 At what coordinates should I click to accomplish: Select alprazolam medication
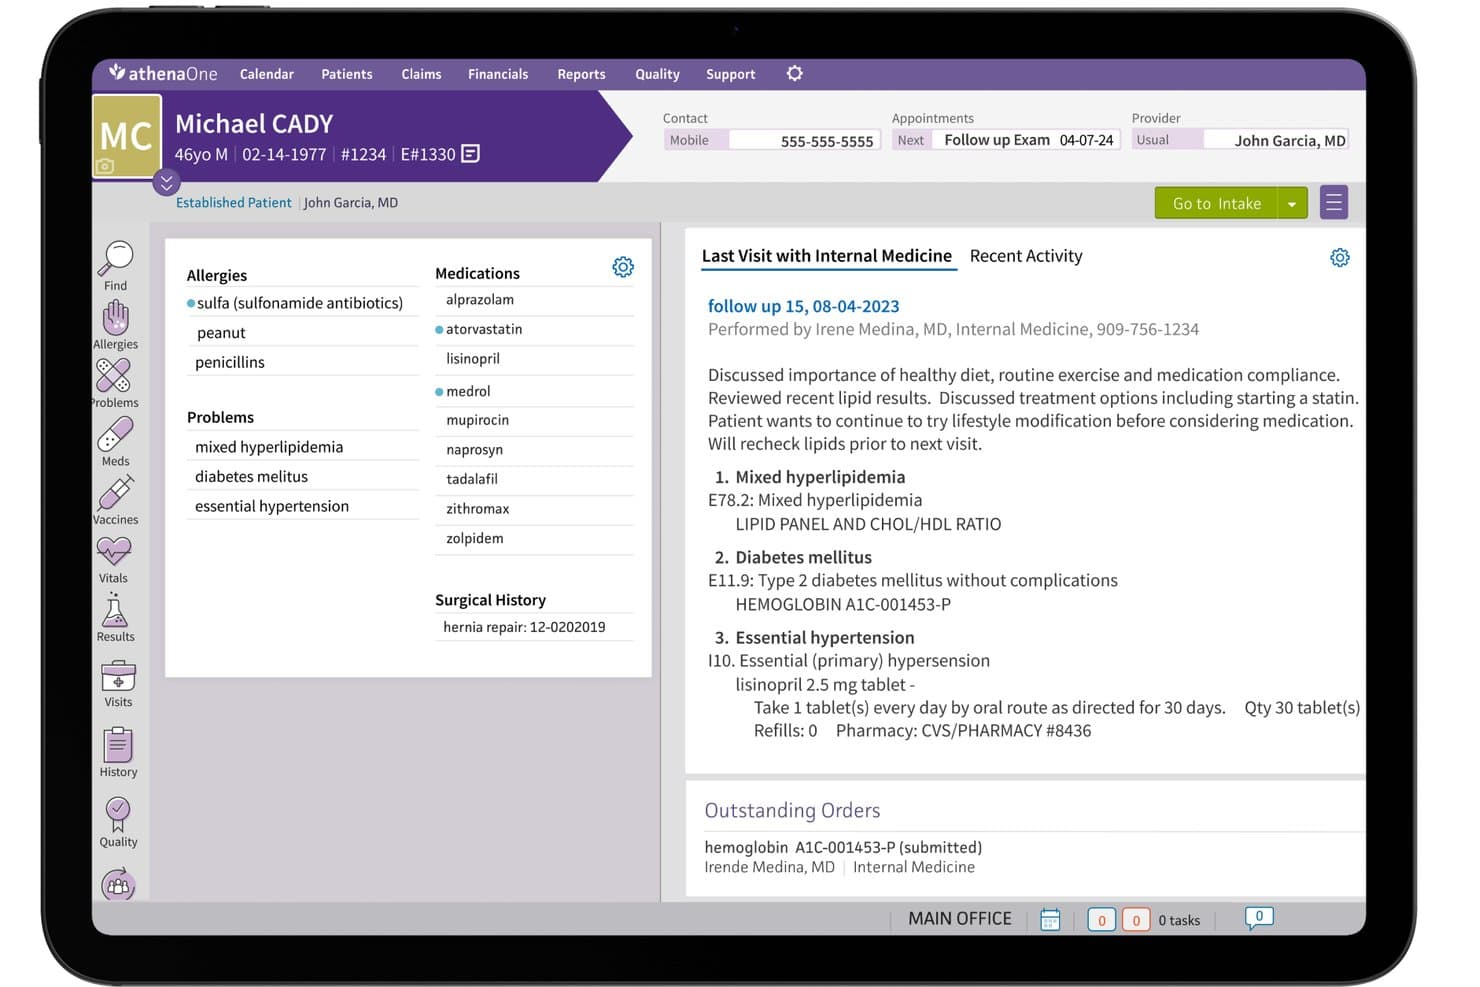(x=534, y=300)
